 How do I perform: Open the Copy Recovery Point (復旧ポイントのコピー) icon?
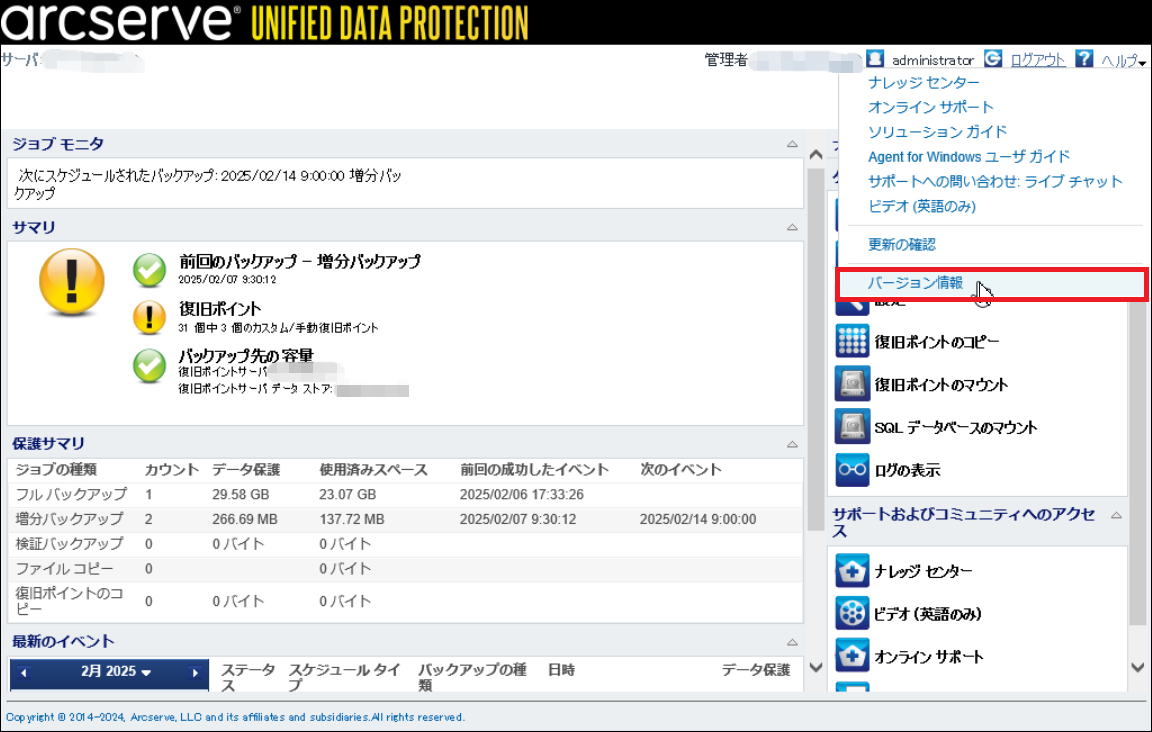[852, 341]
